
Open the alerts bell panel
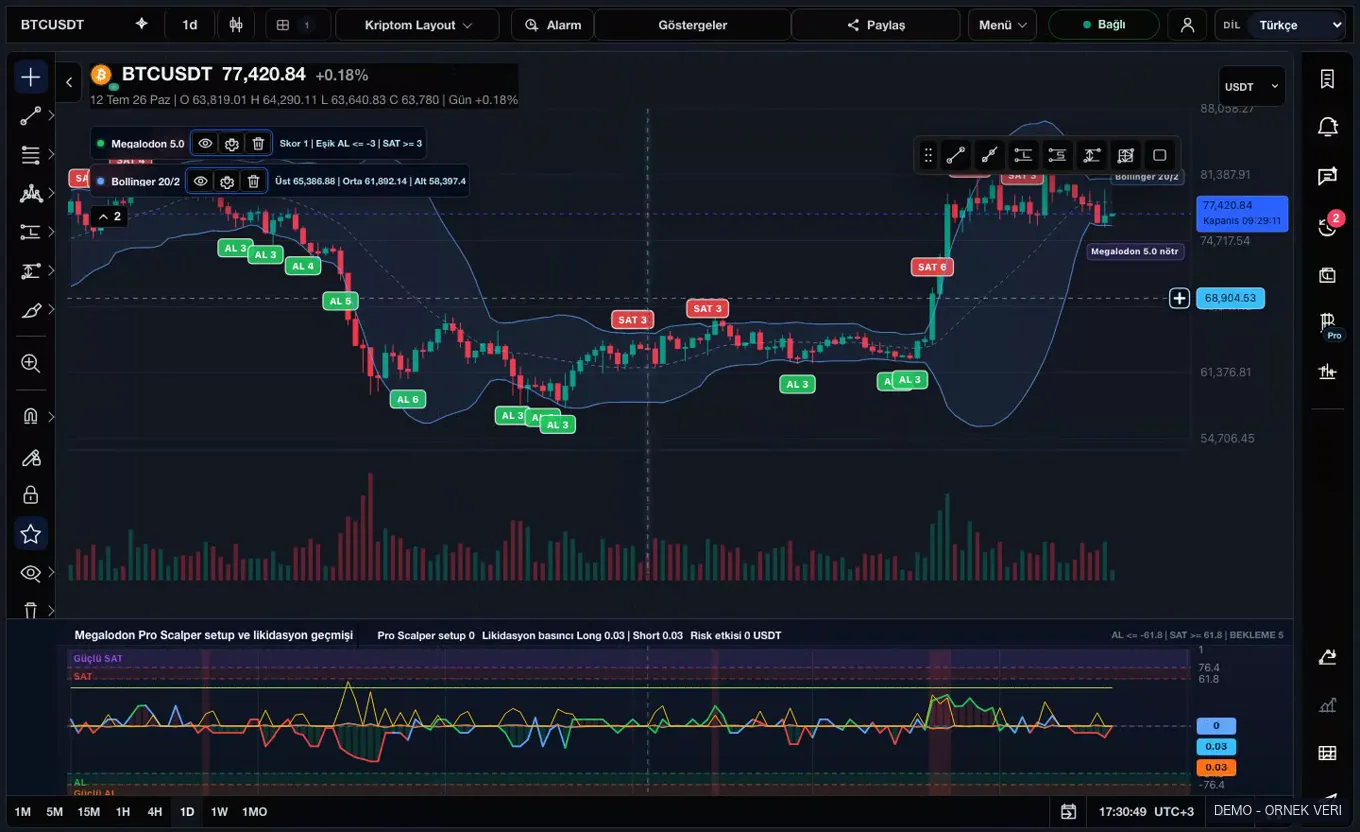coord(1328,128)
